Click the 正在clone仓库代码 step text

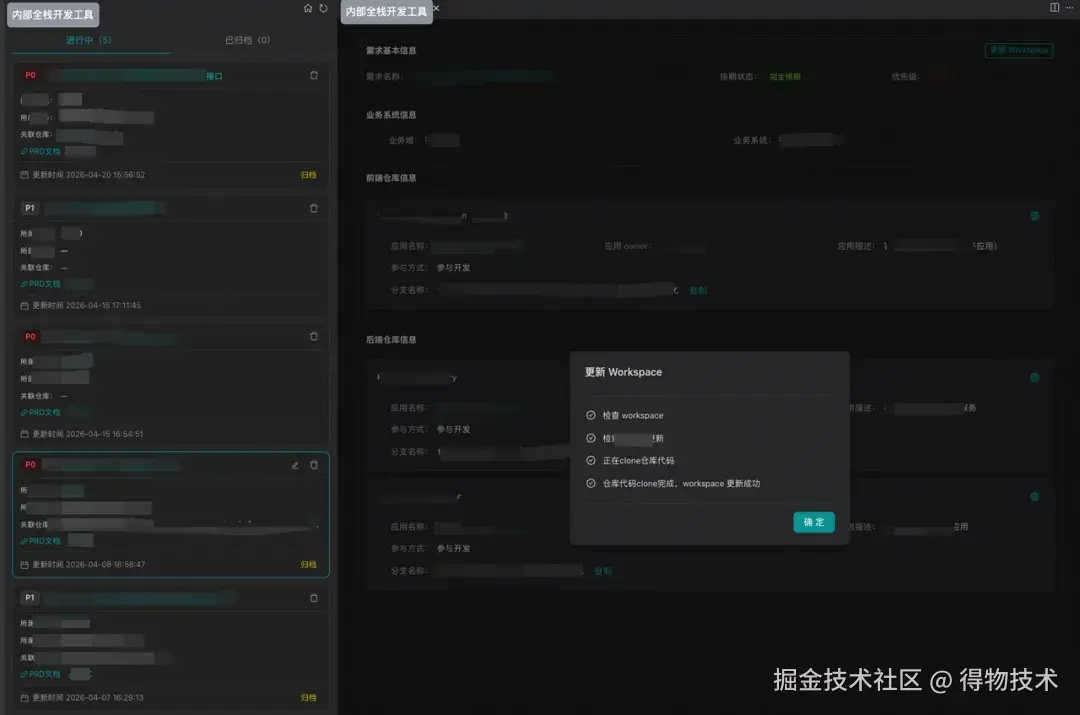(638, 461)
